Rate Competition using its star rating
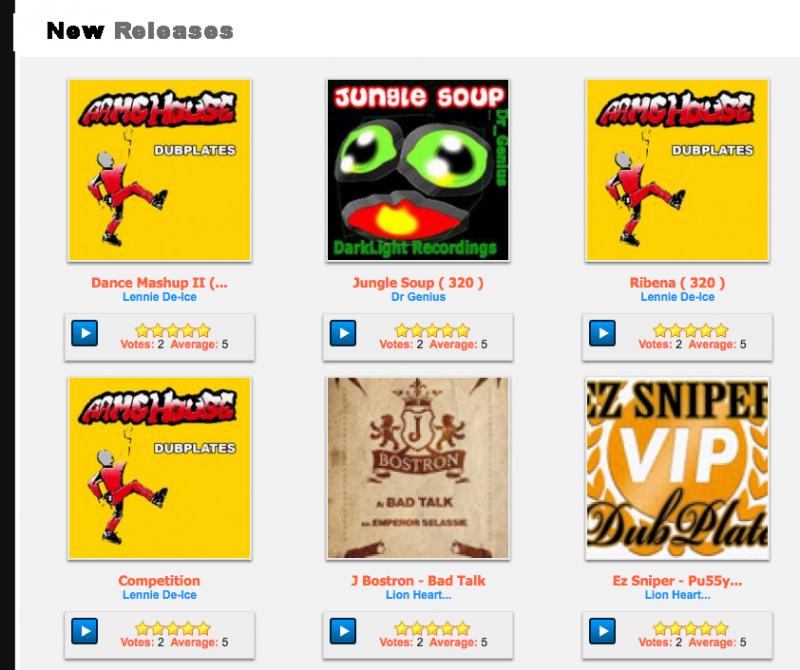 point(173,628)
